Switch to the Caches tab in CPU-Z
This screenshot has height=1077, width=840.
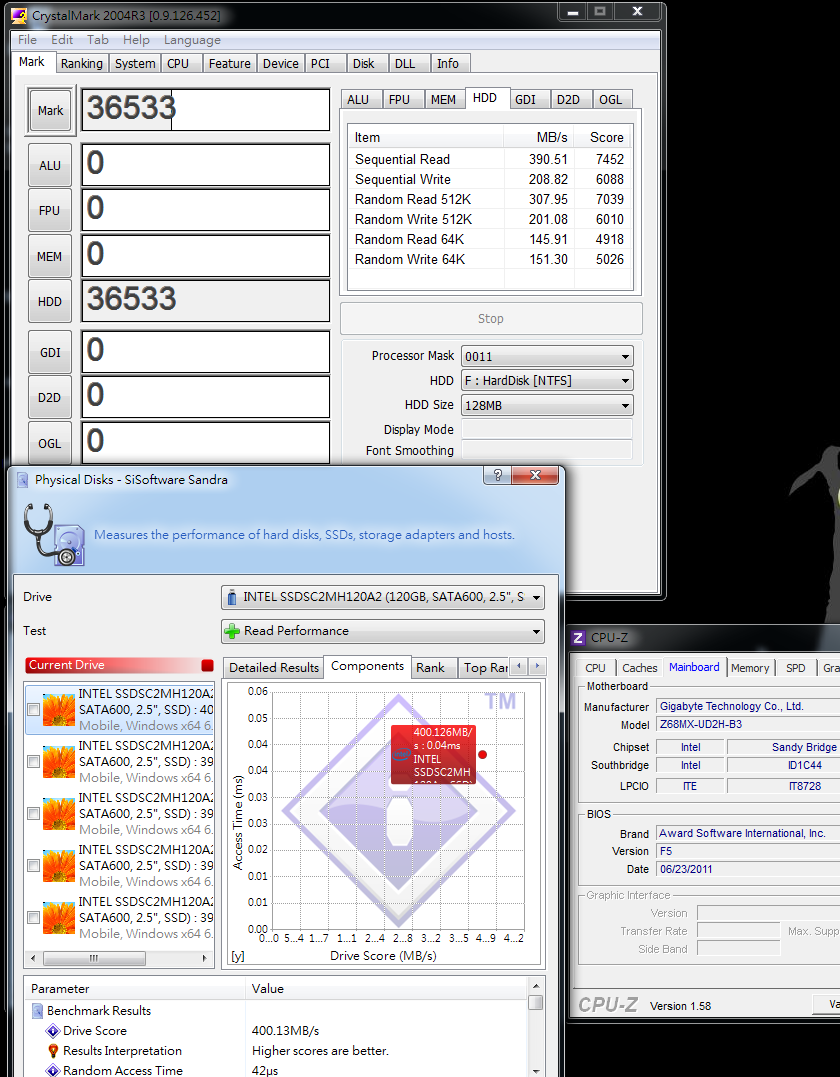(639, 668)
